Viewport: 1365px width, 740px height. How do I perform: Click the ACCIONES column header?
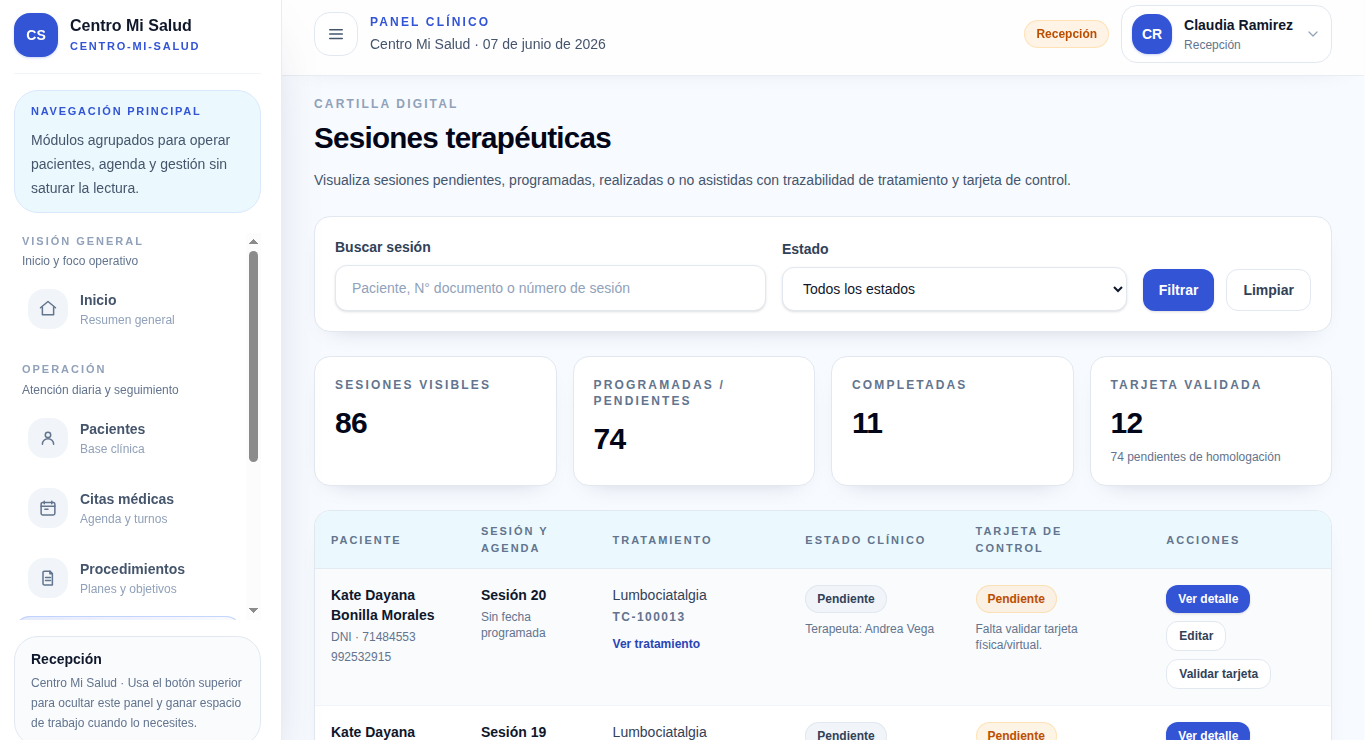(x=1203, y=540)
